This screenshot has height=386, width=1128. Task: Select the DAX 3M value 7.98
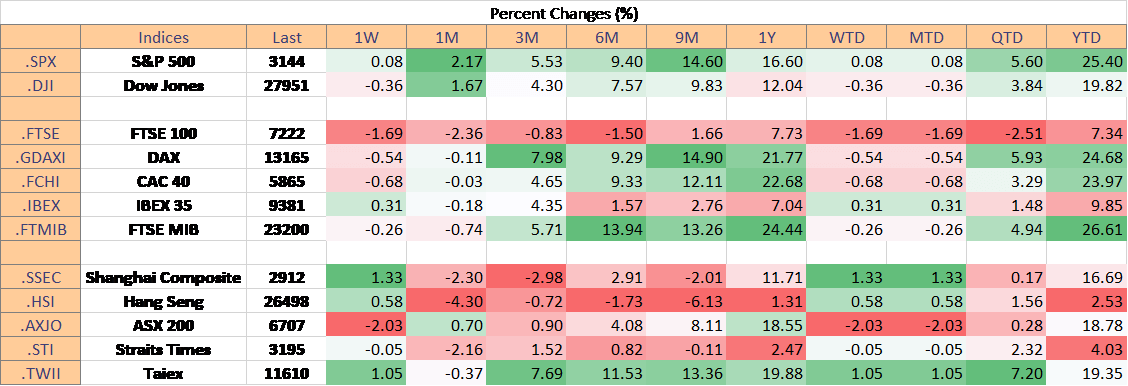point(527,157)
